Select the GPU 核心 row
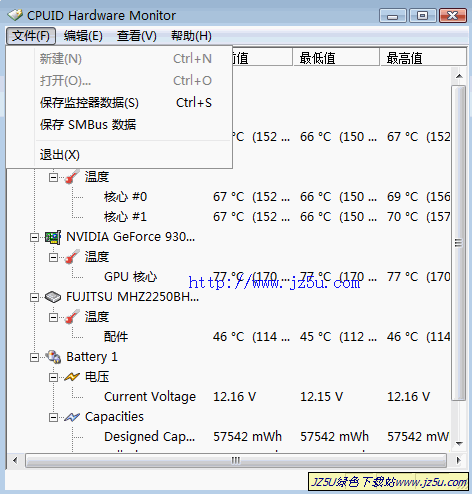Image resolution: width=472 pixels, height=494 pixels. pyautogui.click(x=130, y=277)
